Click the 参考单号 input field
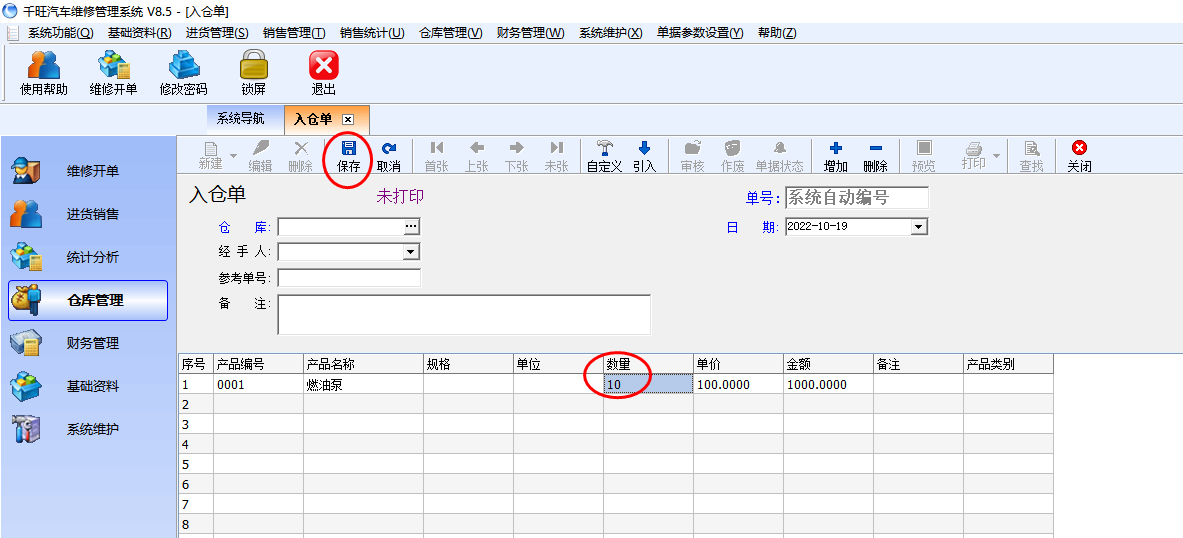Image resolution: width=1183 pixels, height=538 pixels. point(349,278)
